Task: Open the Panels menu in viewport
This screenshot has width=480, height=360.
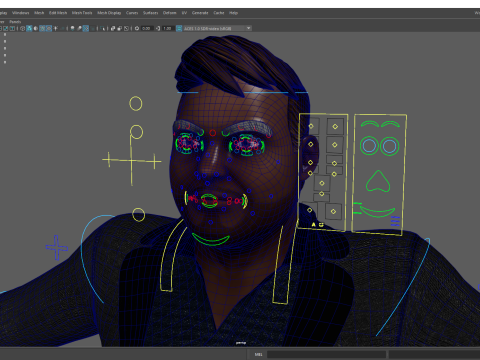Action: (15, 22)
